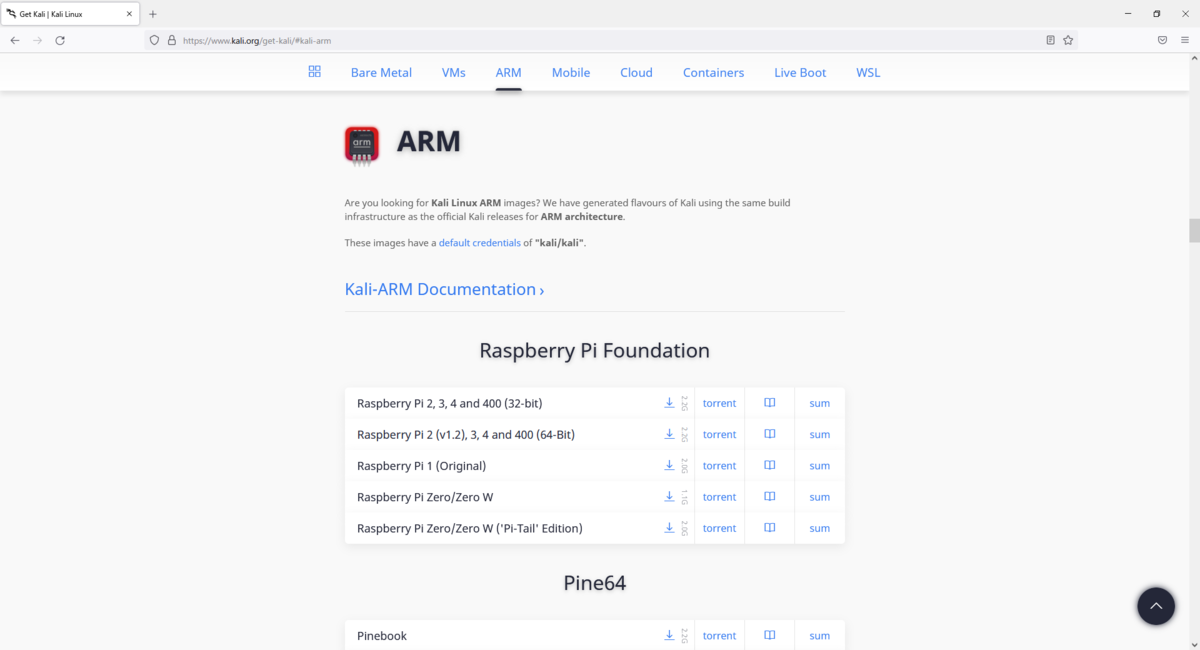The height and width of the screenshot is (650, 1200).
Task: Go forward with the browser arrow
Action: pos(37,40)
